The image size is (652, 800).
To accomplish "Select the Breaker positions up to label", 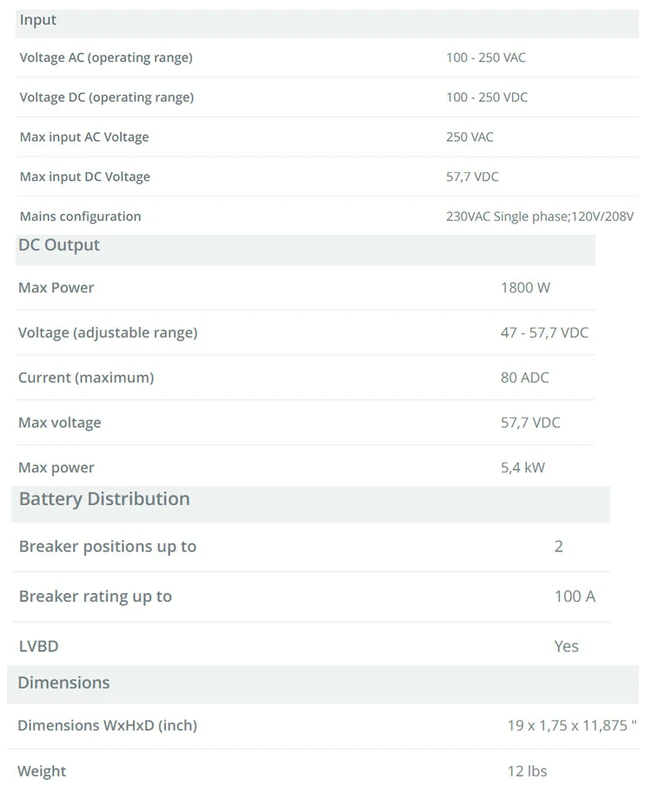I will point(108,546).
